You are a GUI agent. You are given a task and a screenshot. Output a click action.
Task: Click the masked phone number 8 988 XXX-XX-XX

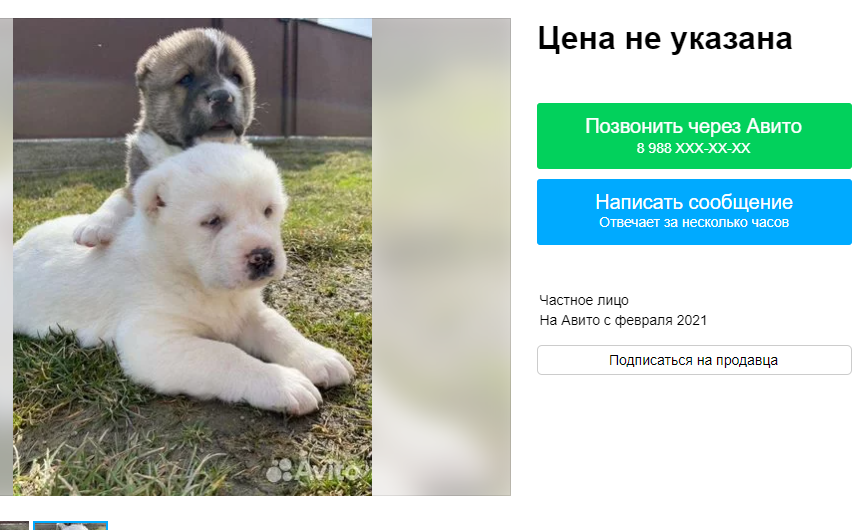(x=693, y=148)
